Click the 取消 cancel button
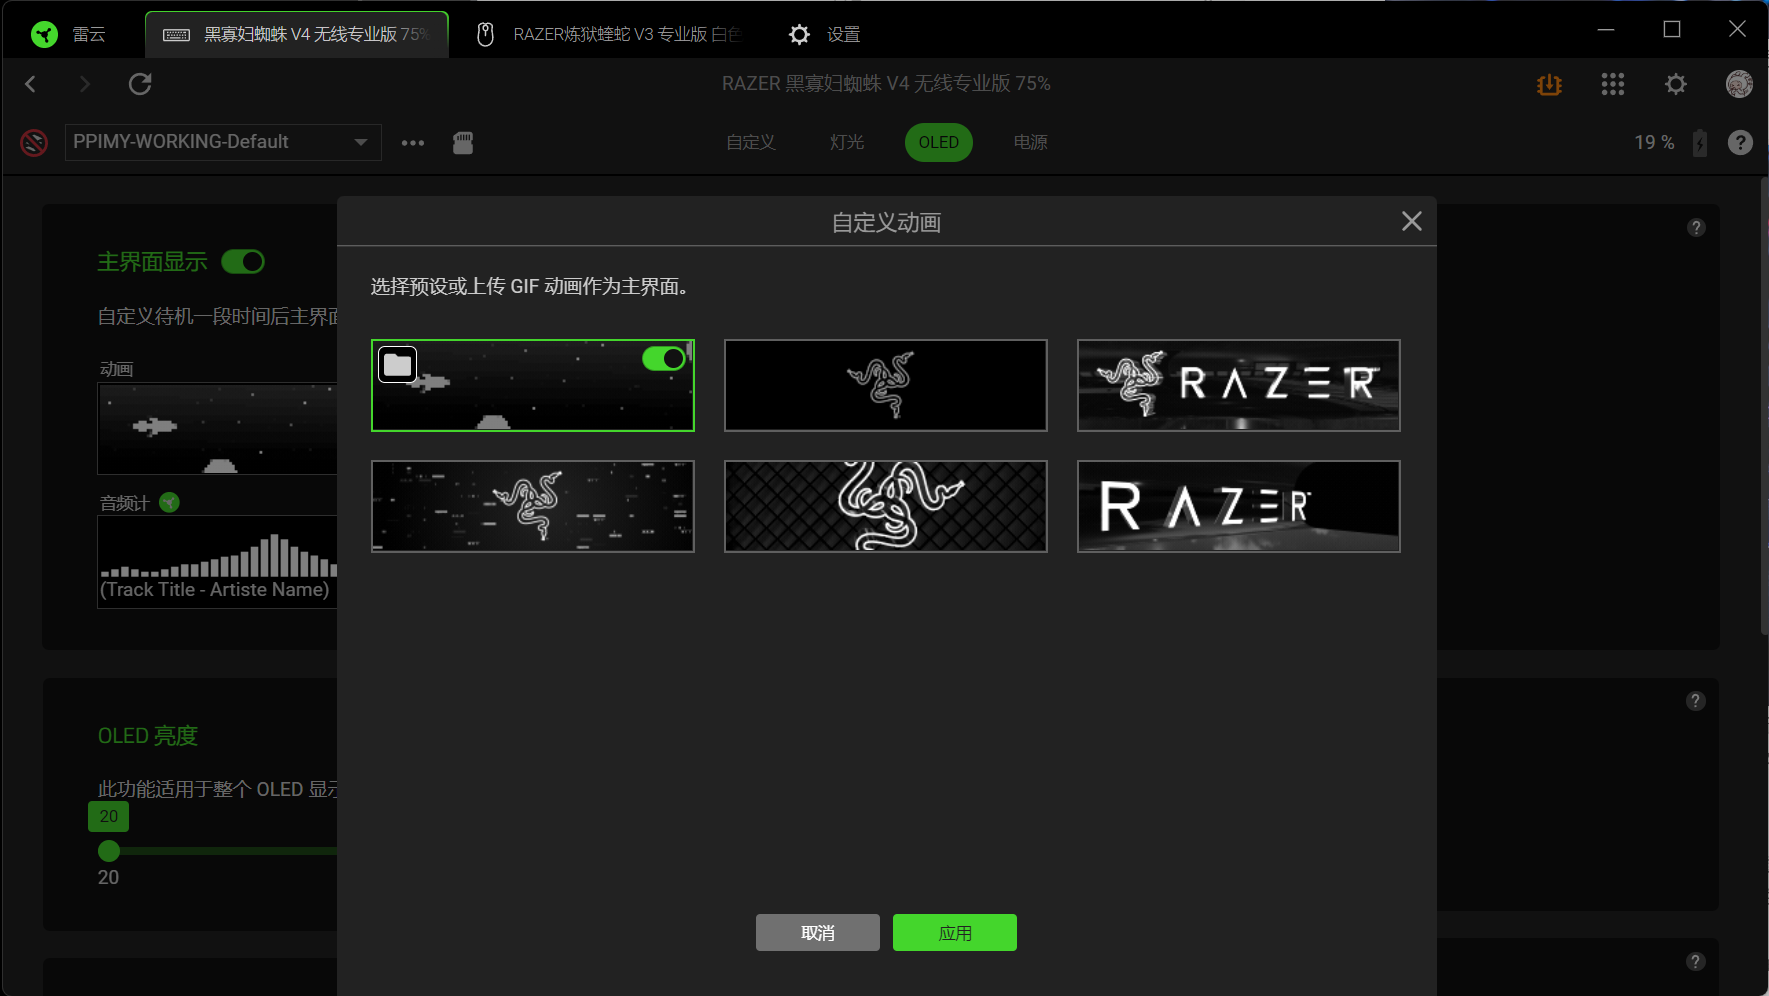Screen dimensions: 1769x996 click(x=818, y=933)
